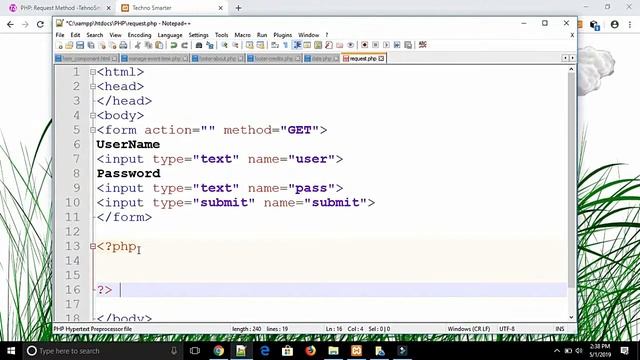
Task: Click the vertical scrollbar up arrow
Action: pyautogui.click(x=571, y=69)
